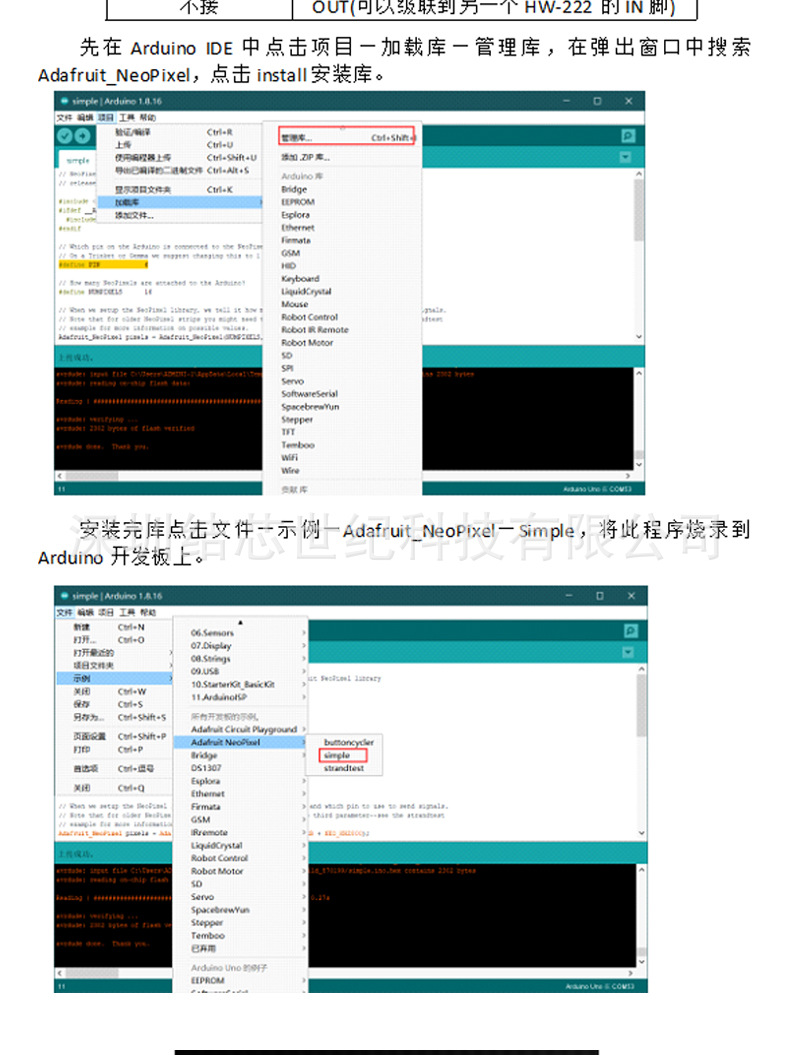Expand Adafruit Circuit Playground examples submenu
Viewport: 790px width, 1055px height.
(240, 729)
